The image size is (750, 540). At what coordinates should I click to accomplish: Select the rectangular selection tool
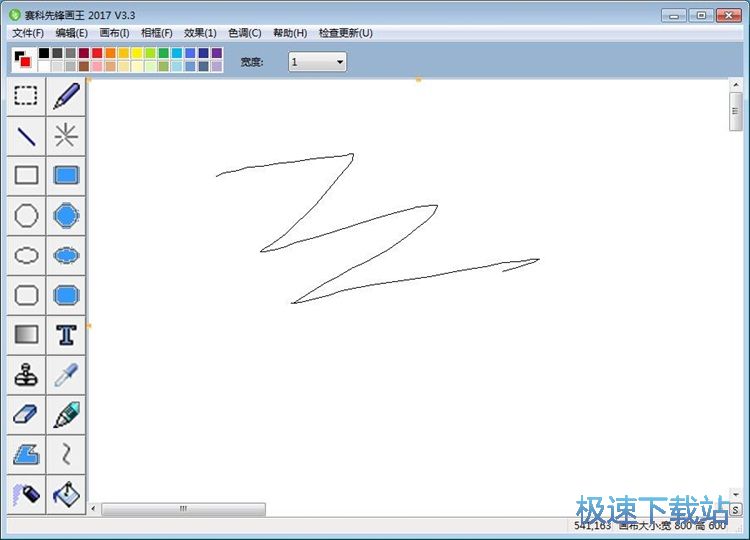(x=27, y=96)
